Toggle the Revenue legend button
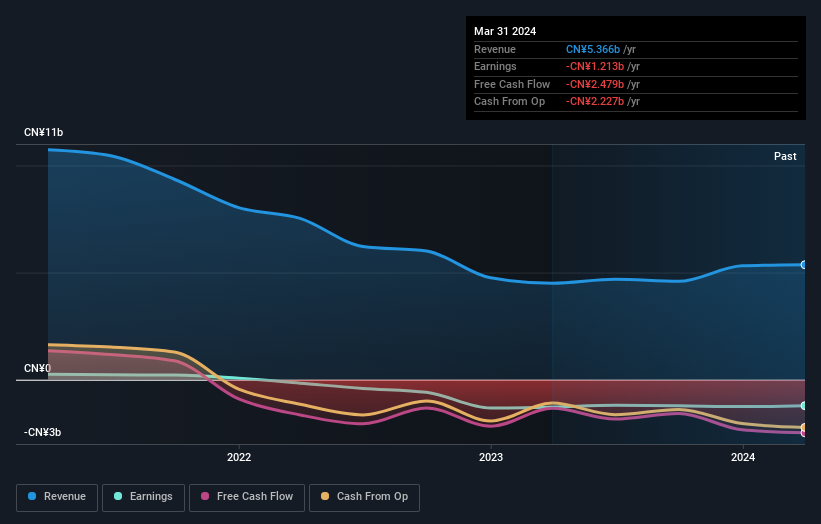The height and width of the screenshot is (524, 821). click(57, 497)
